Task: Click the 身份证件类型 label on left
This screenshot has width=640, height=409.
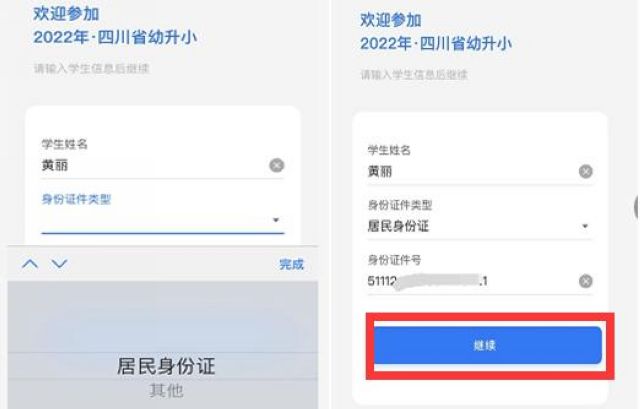Action: point(76,199)
